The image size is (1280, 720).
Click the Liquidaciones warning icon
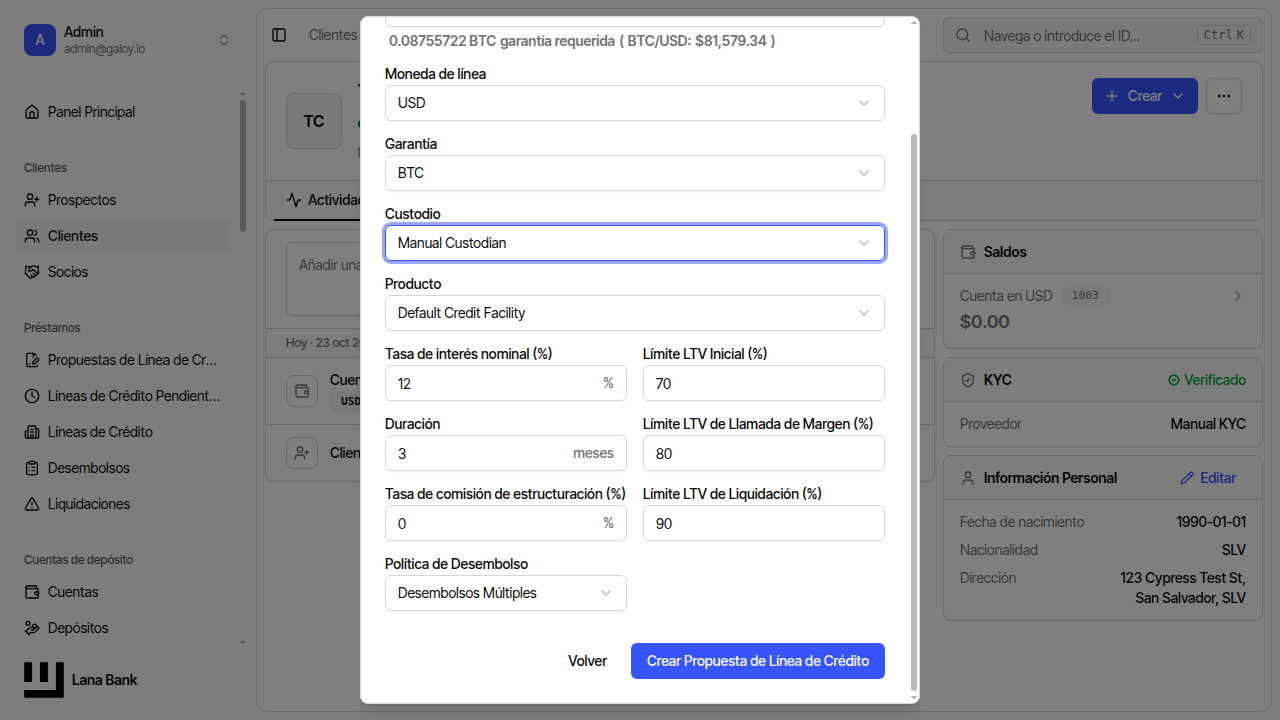[32, 504]
